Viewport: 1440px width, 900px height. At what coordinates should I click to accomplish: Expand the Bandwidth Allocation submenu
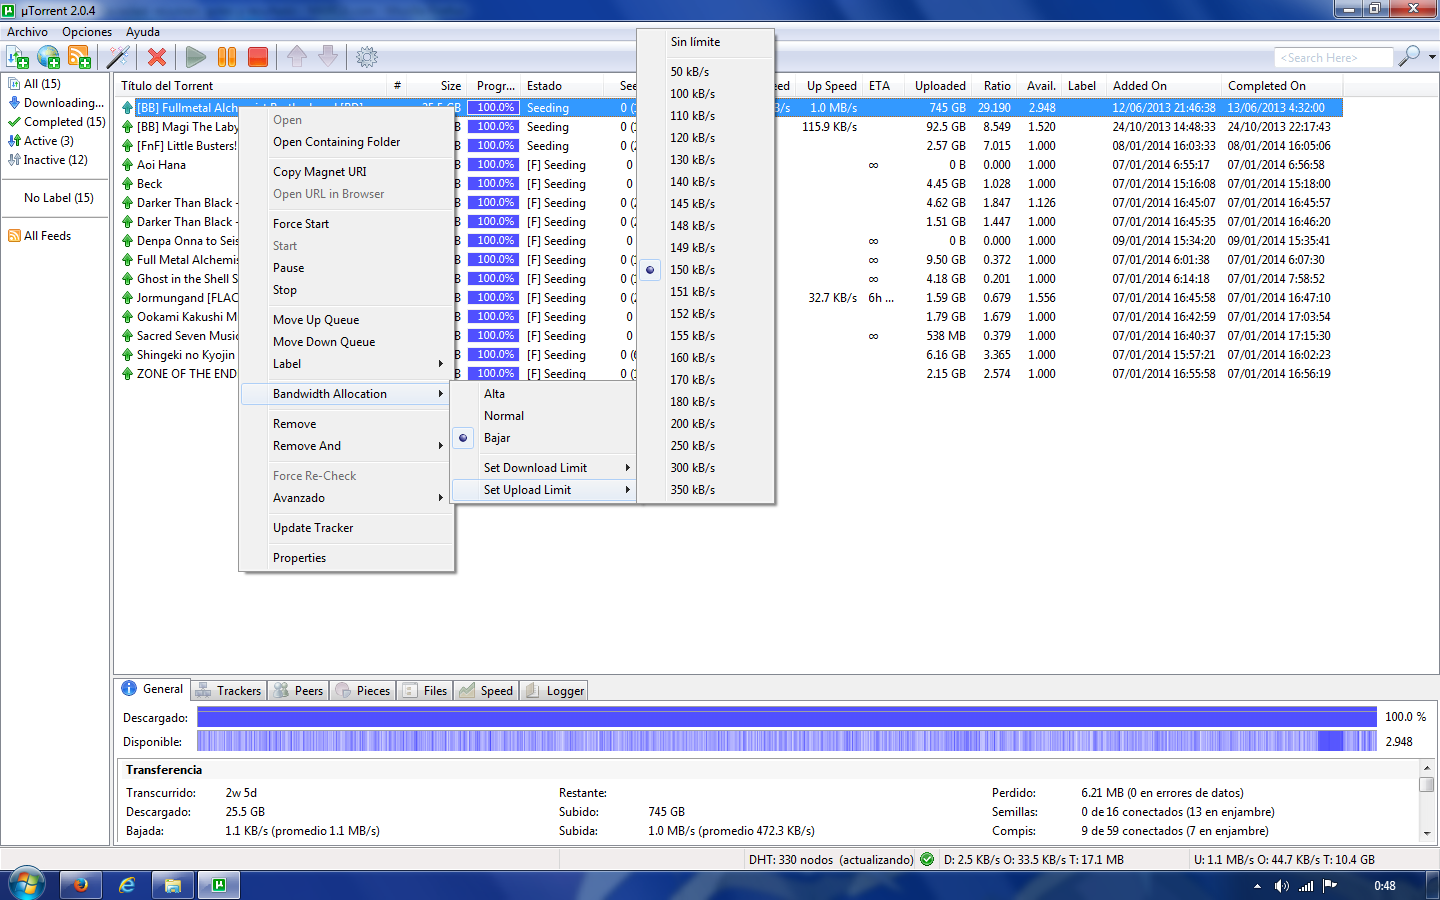coord(346,394)
